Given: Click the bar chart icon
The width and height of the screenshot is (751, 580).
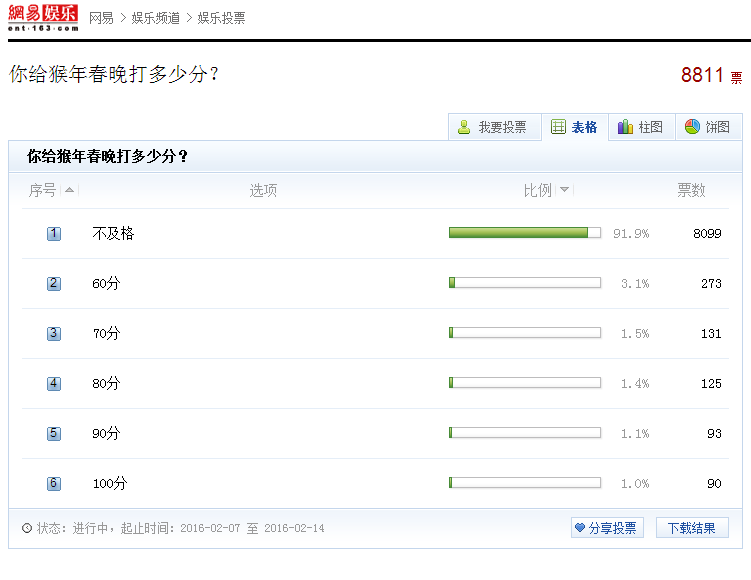Looking at the screenshot, I should pyautogui.click(x=625, y=127).
